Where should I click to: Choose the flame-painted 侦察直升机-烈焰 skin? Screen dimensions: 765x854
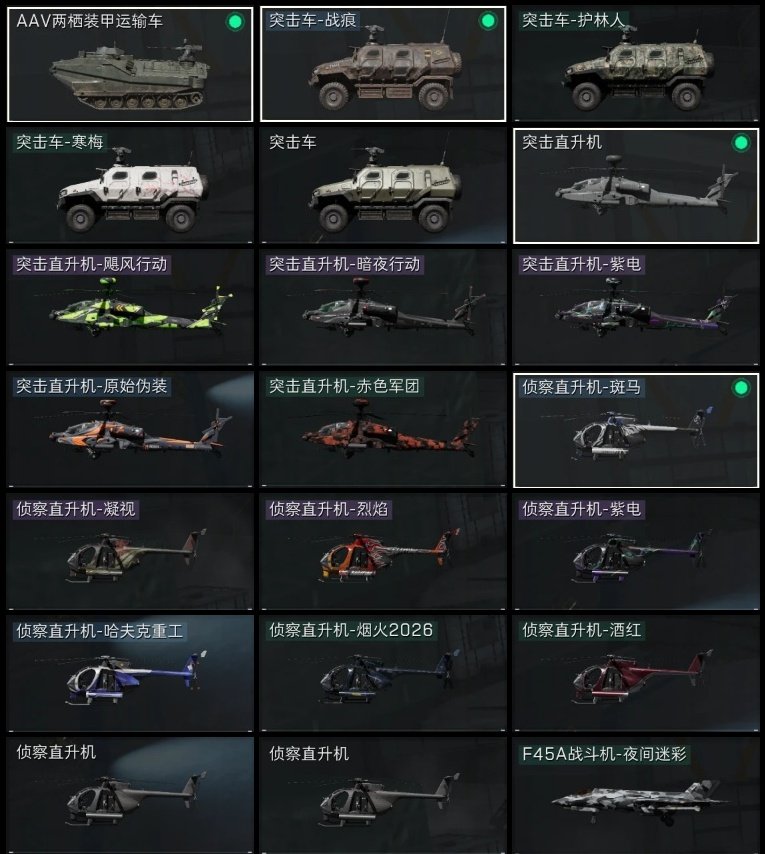pyautogui.click(x=383, y=552)
